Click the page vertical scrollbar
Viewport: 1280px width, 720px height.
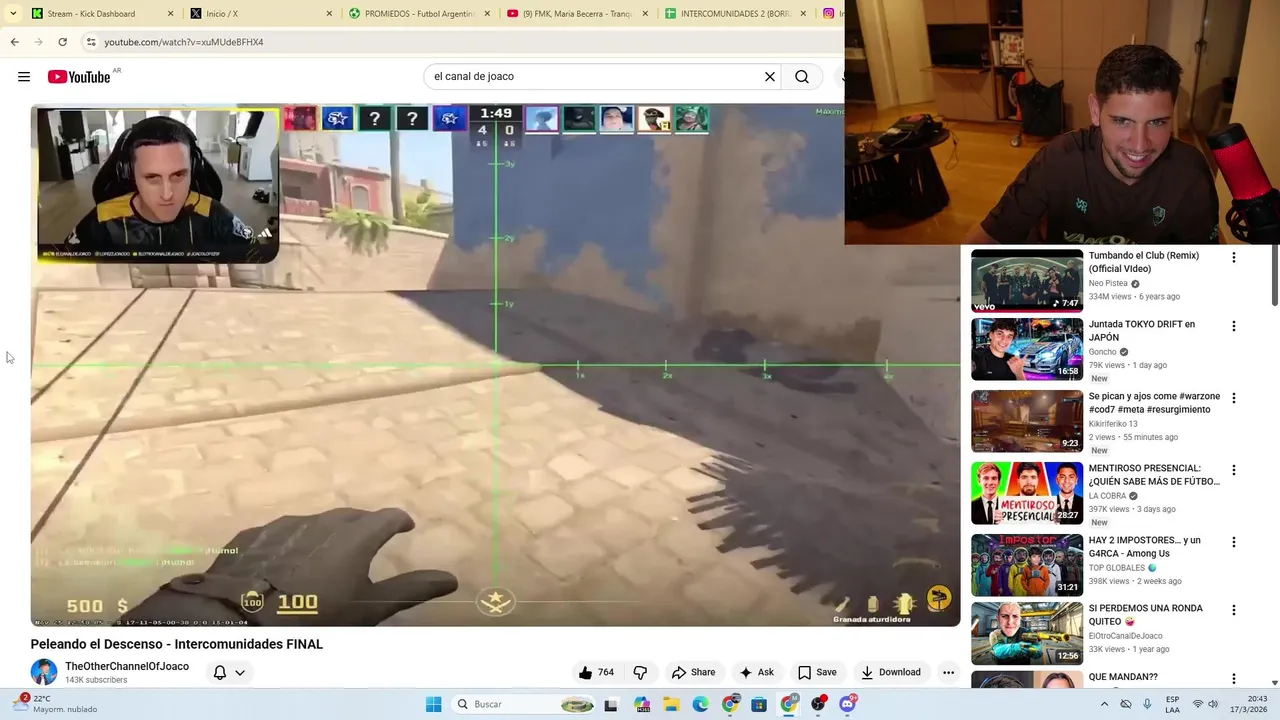coord(1275,275)
